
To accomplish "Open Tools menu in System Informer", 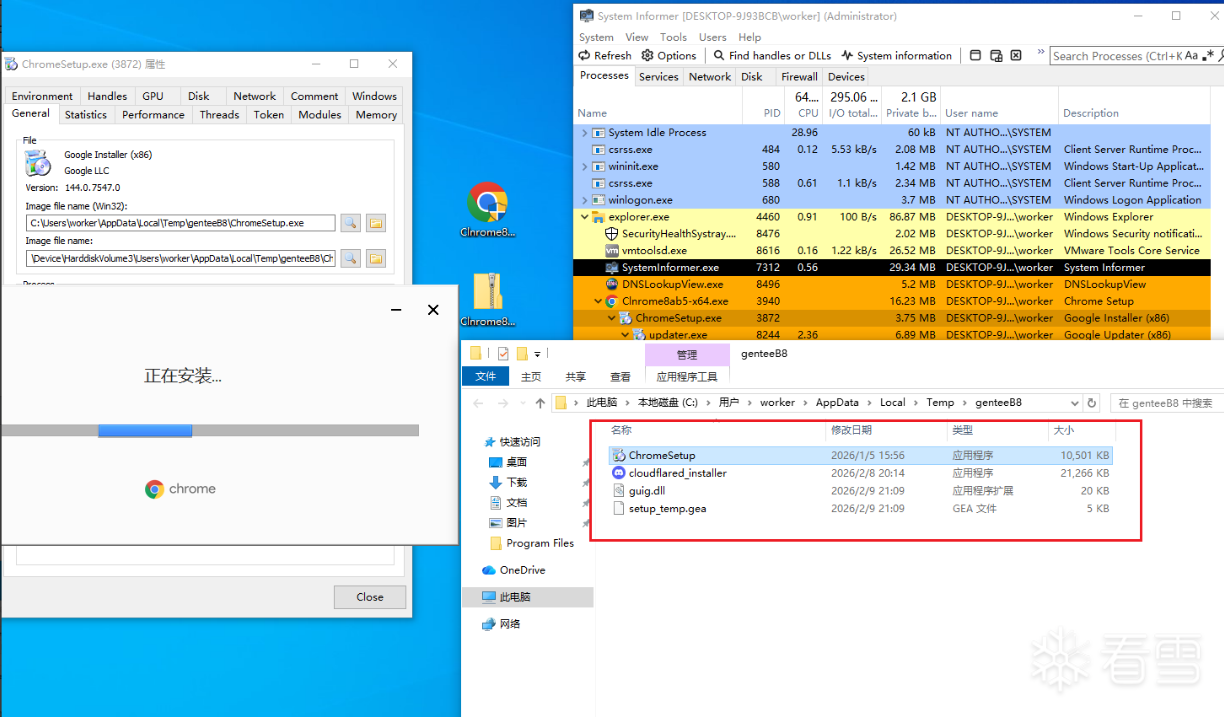I will click(x=673, y=37).
